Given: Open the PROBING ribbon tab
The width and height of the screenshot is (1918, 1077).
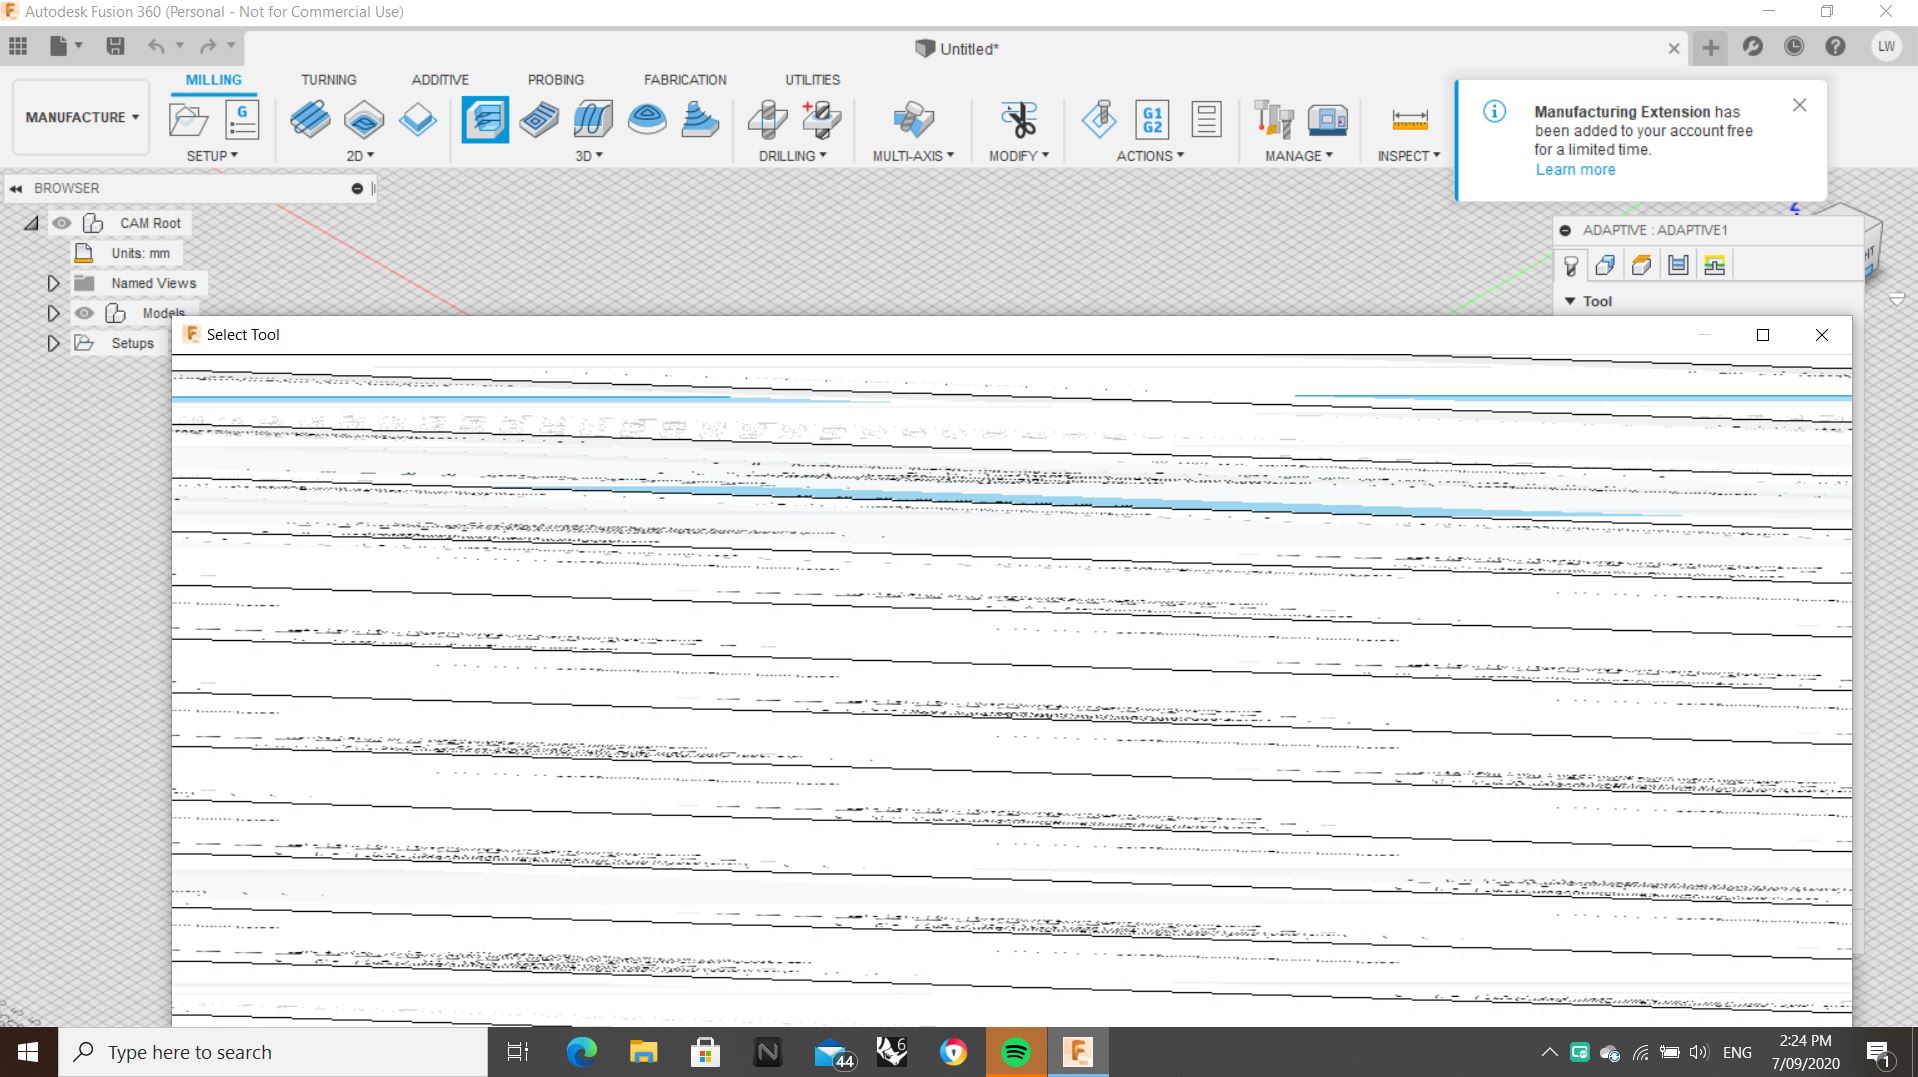Looking at the screenshot, I should pos(556,79).
